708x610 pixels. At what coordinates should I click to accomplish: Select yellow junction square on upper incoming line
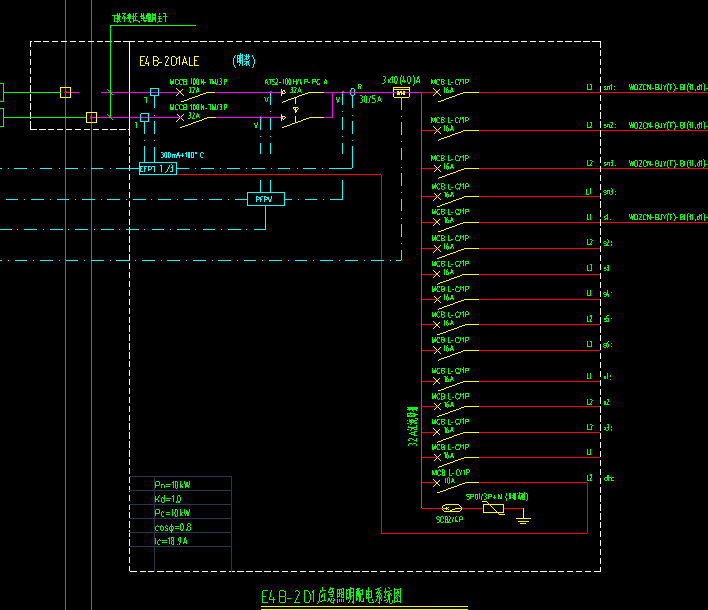click(65, 93)
